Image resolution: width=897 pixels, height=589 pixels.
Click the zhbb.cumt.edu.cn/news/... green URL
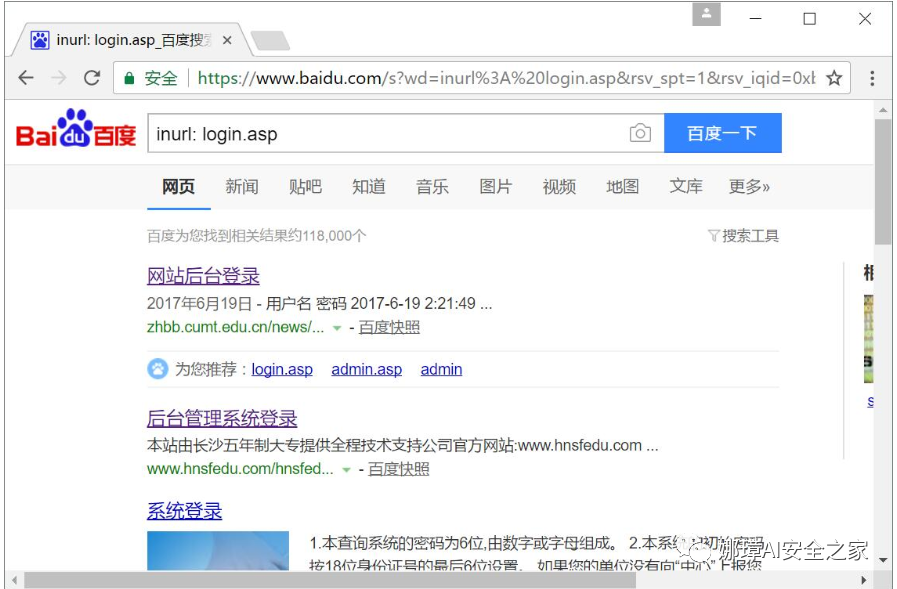[235, 327]
